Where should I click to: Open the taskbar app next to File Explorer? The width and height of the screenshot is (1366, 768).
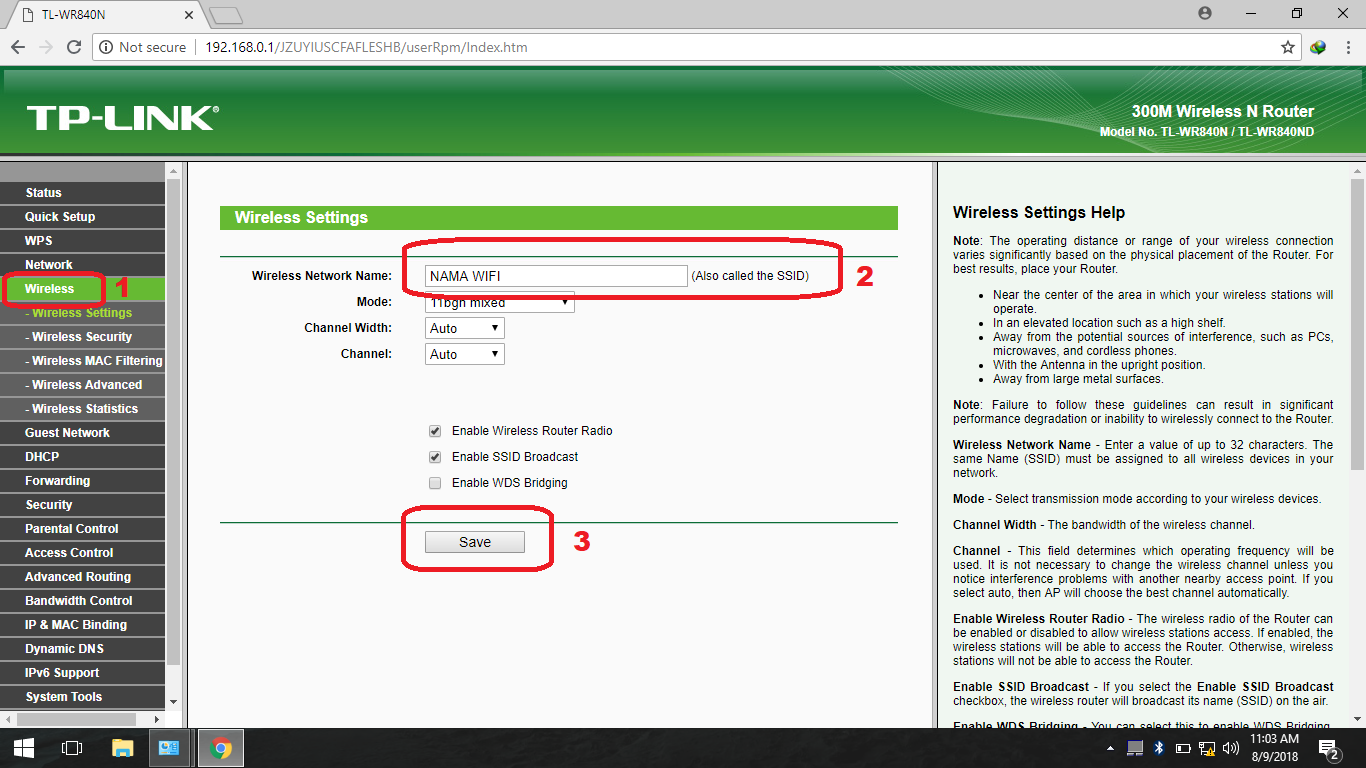coord(170,748)
